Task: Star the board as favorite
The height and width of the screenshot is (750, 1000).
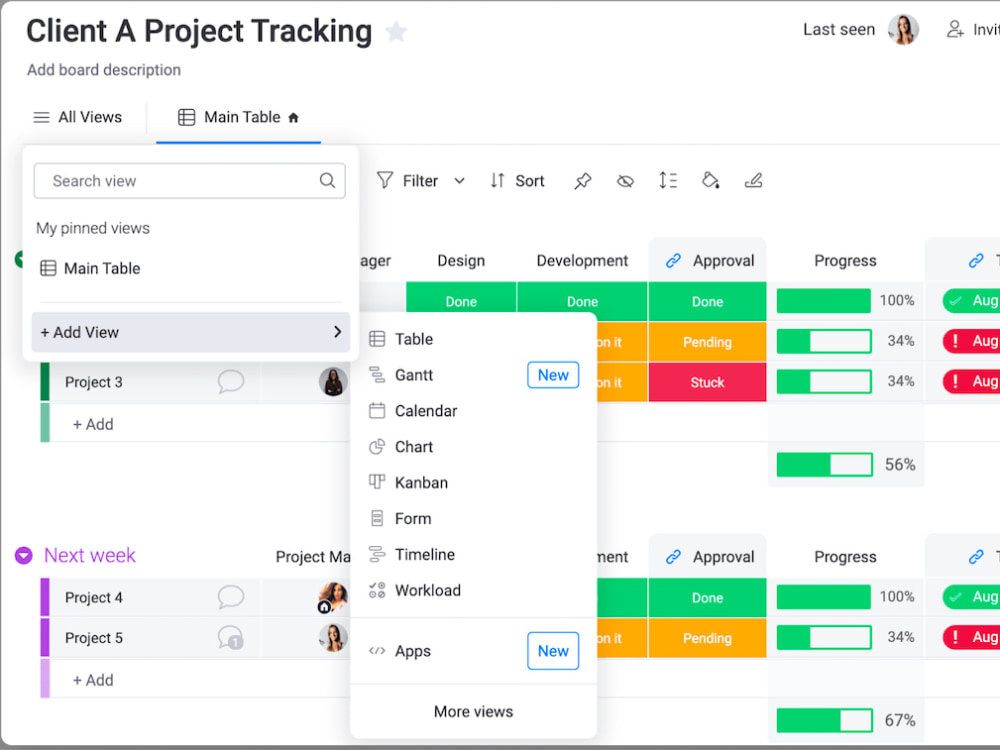Action: pos(396,31)
